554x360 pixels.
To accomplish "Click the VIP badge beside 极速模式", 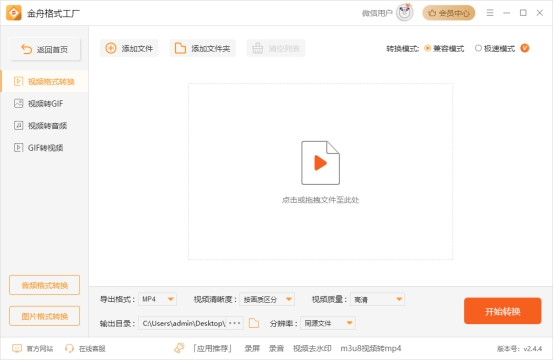I will coord(525,48).
